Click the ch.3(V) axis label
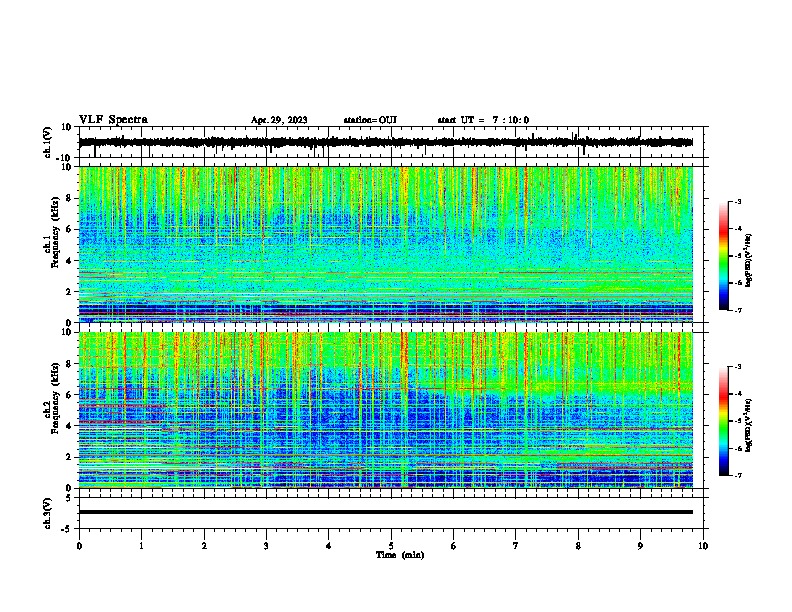The image size is (792, 612). tap(48, 513)
